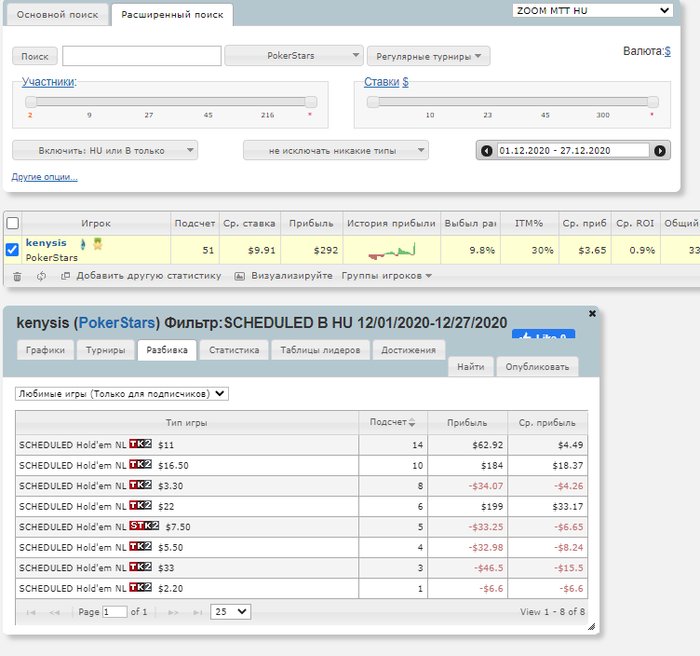
Task: Sort table by Подсчет column arrows
Action: [x=412, y=422]
